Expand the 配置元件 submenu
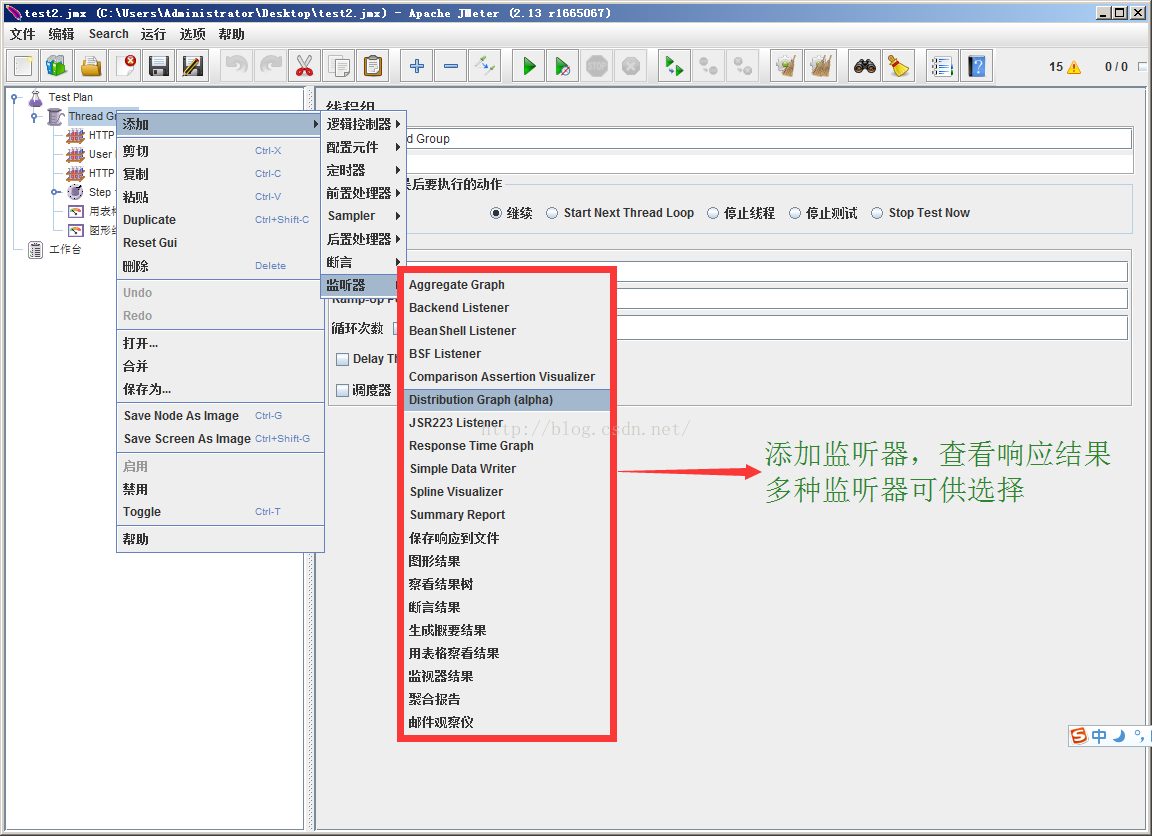The width and height of the screenshot is (1152, 836). coord(364,147)
